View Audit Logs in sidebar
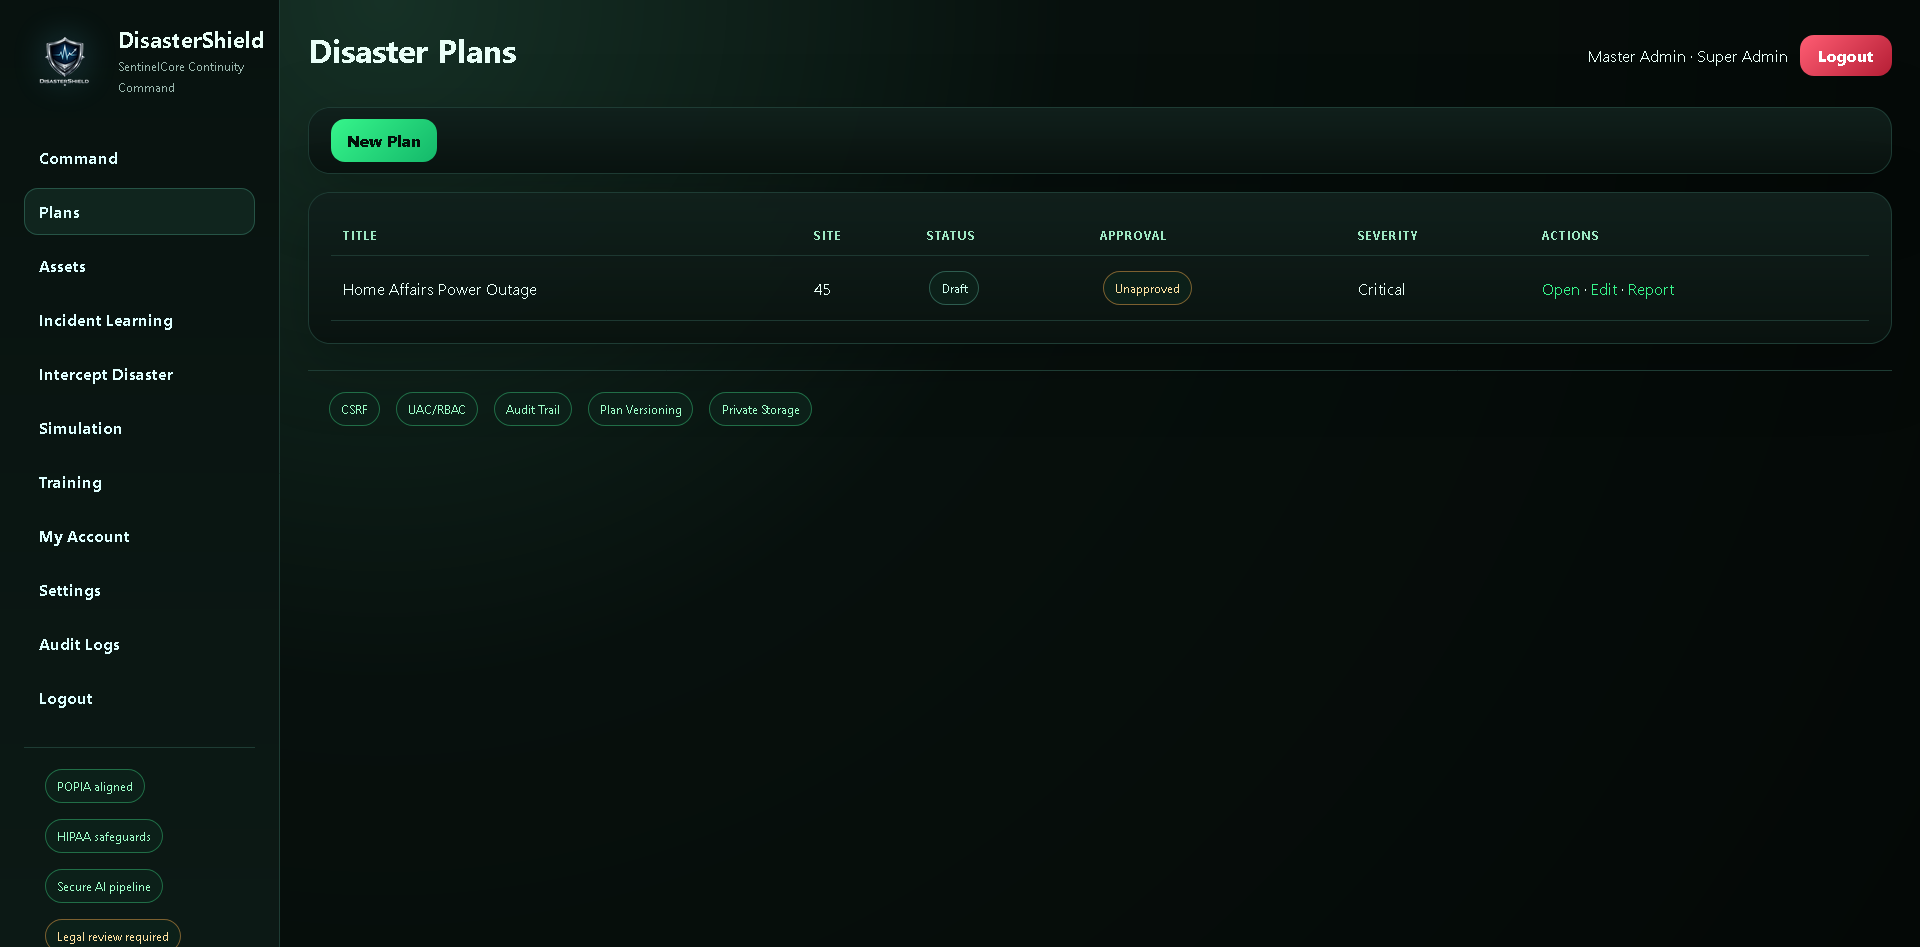 pos(139,644)
